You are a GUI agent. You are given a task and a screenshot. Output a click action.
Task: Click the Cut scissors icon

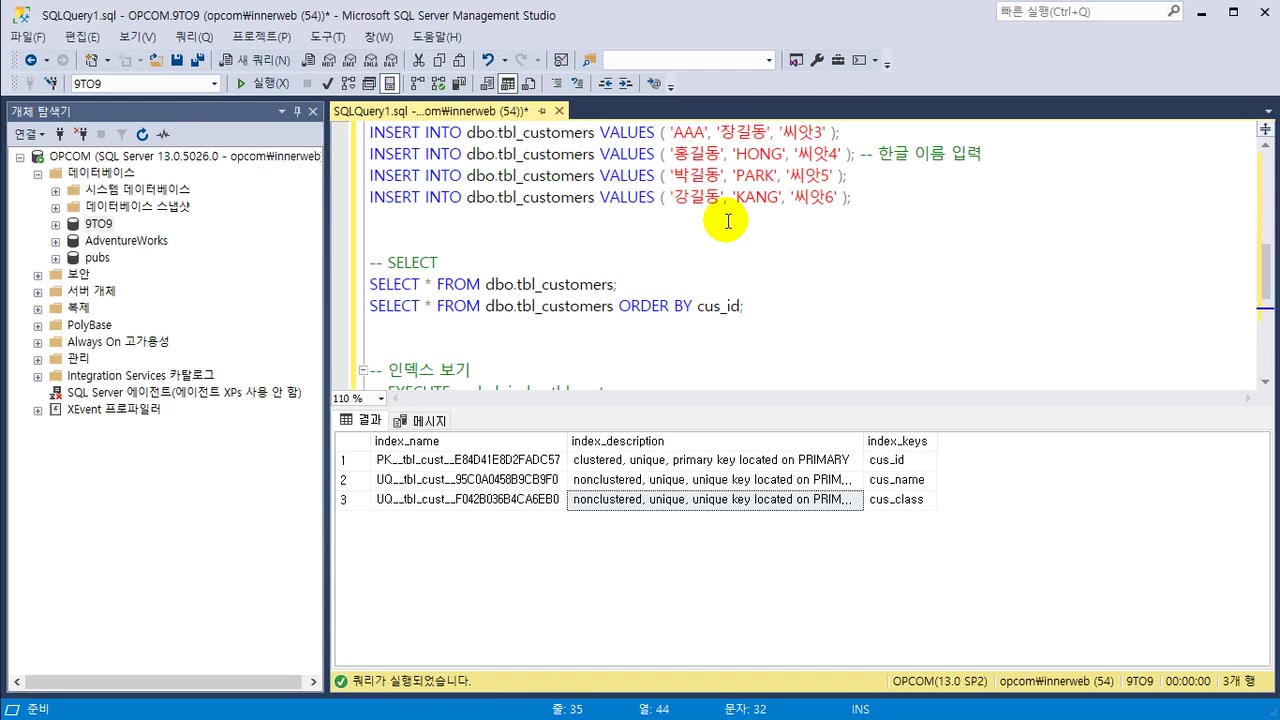click(x=419, y=60)
